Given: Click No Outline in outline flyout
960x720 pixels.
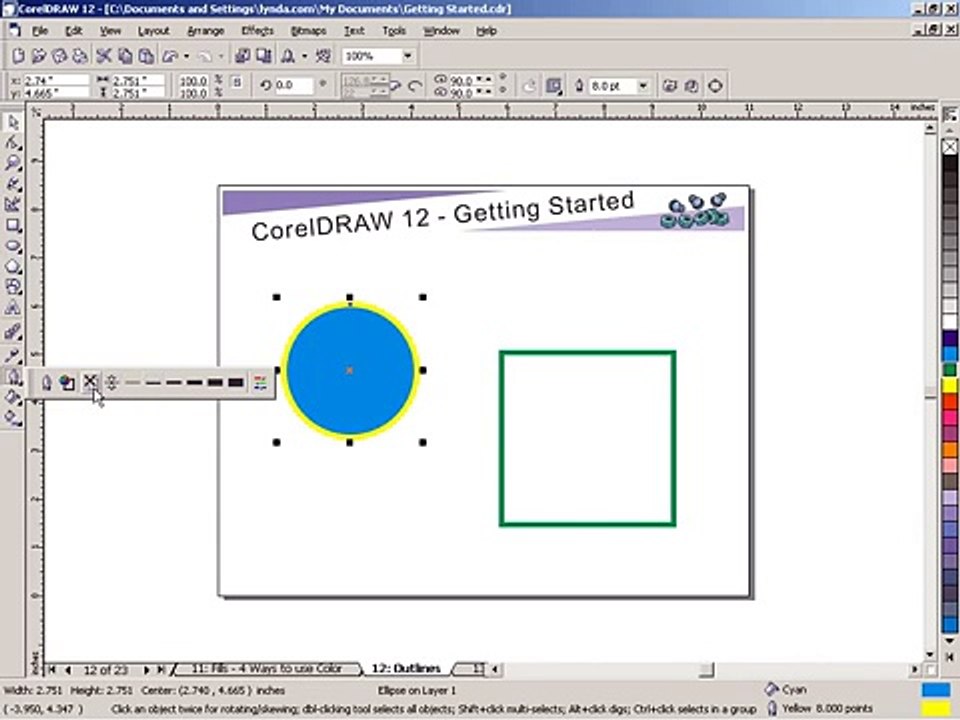Looking at the screenshot, I should (90, 382).
